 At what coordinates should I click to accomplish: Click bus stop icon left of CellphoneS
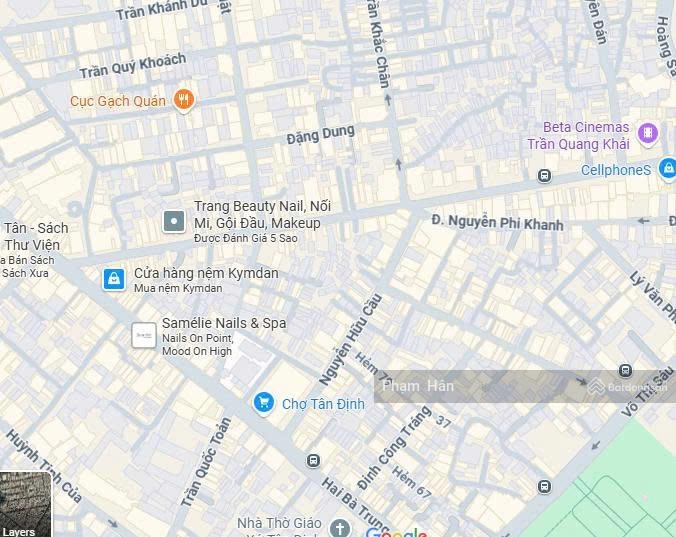(x=544, y=175)
